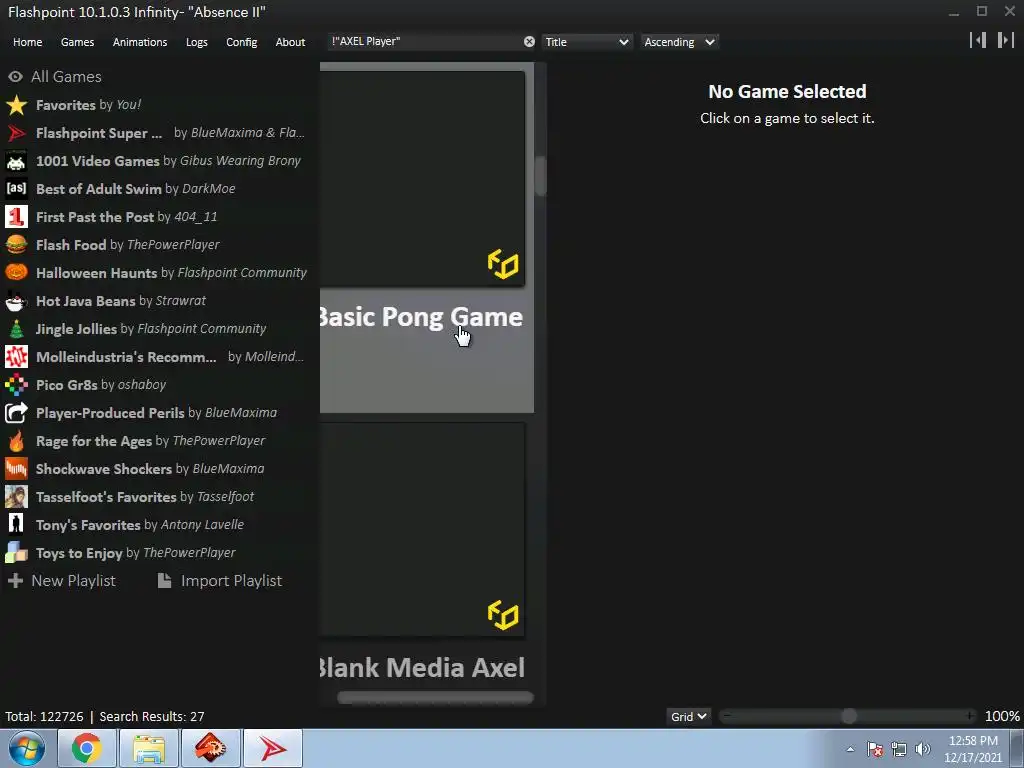Screen dimensions: 1024x768
Task: Open the Logs tab
Action: click(197, 42)
